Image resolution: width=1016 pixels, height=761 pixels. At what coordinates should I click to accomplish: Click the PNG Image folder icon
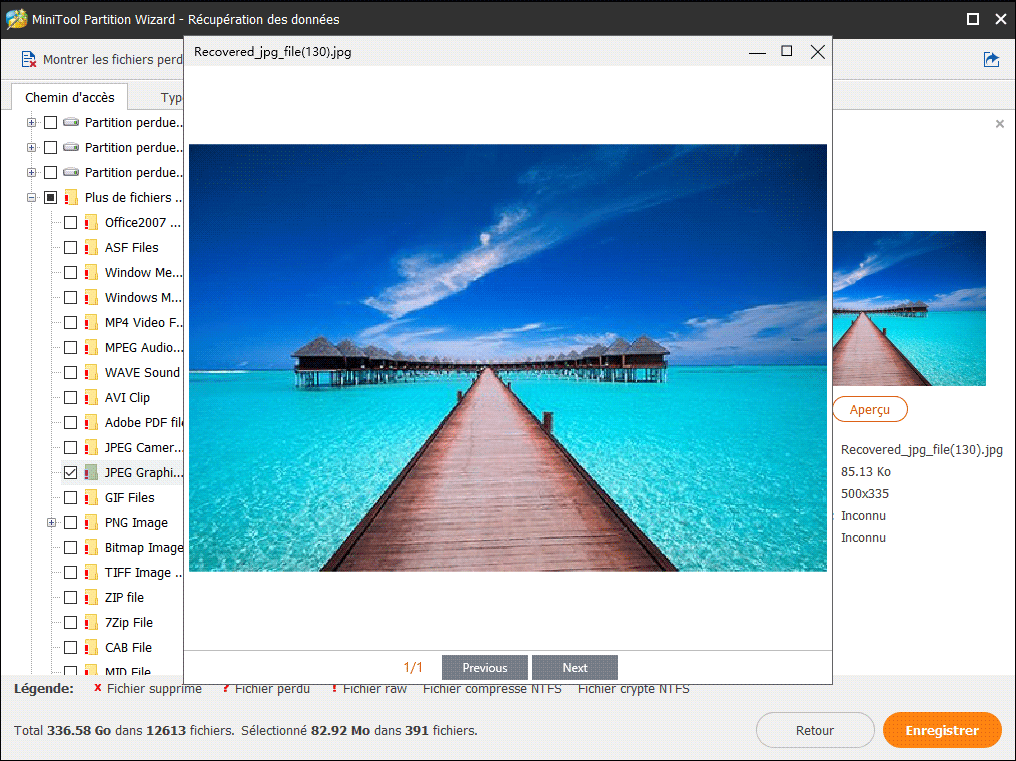point(91,522)
